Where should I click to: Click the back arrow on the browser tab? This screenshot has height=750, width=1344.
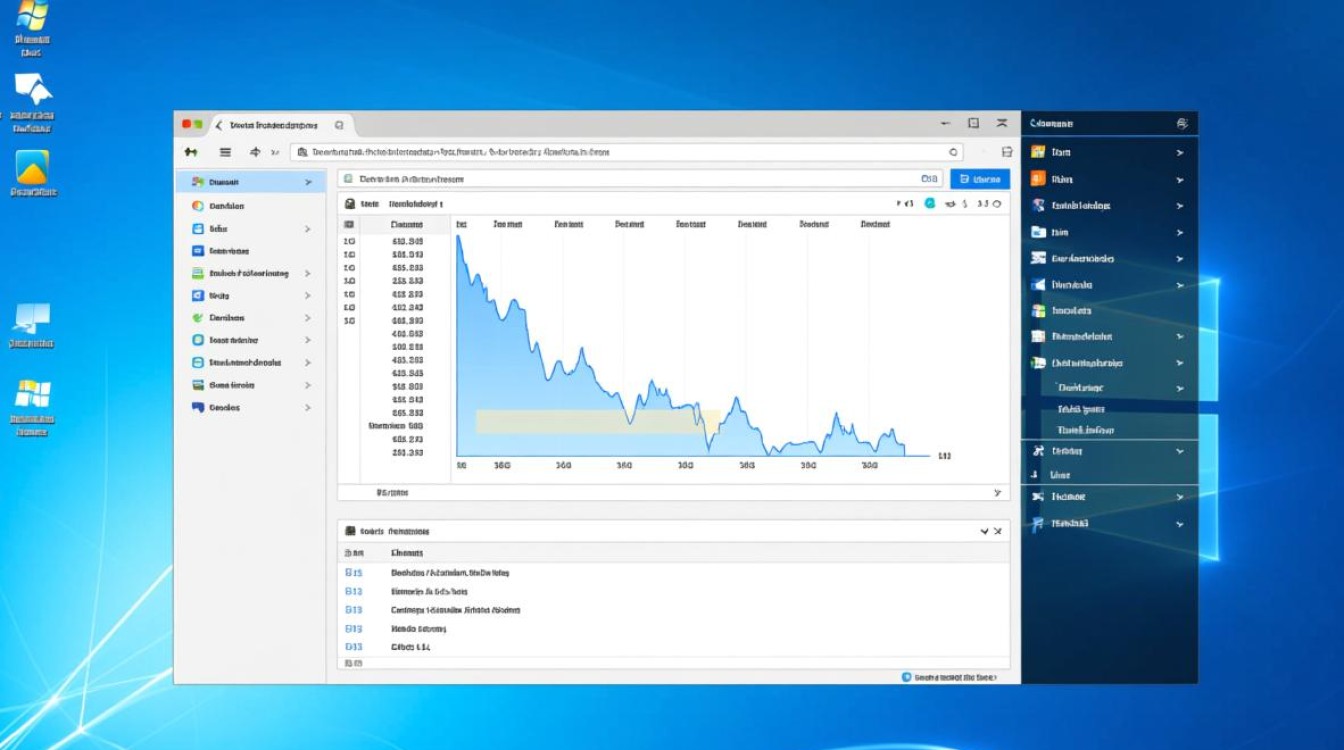point(219,125)
